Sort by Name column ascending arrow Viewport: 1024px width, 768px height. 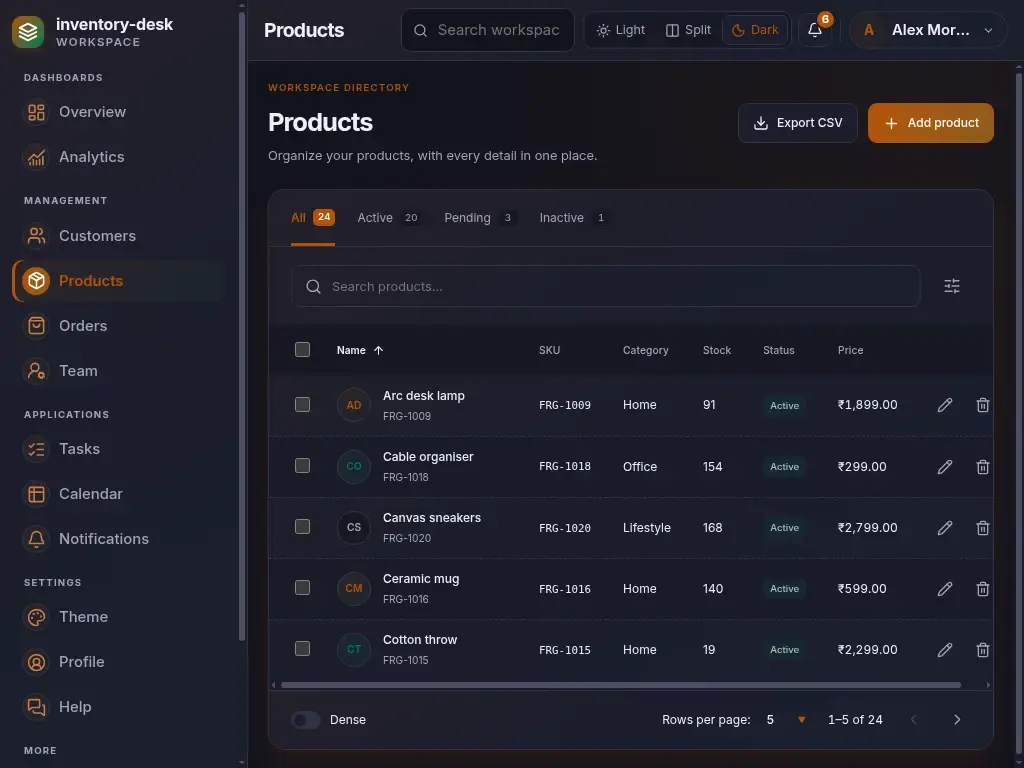(378, 350)
